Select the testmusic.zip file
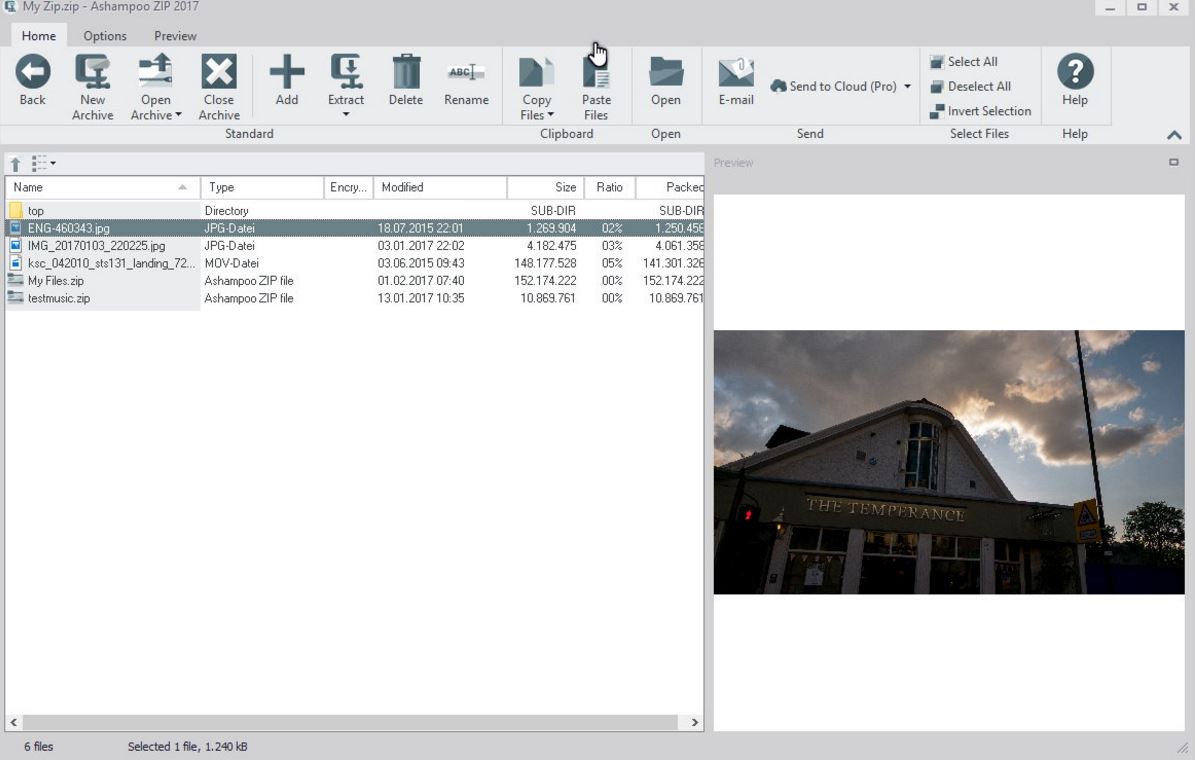Image resolution: width=1196 pixels, height=760 pixels. (x=59, y=298)
